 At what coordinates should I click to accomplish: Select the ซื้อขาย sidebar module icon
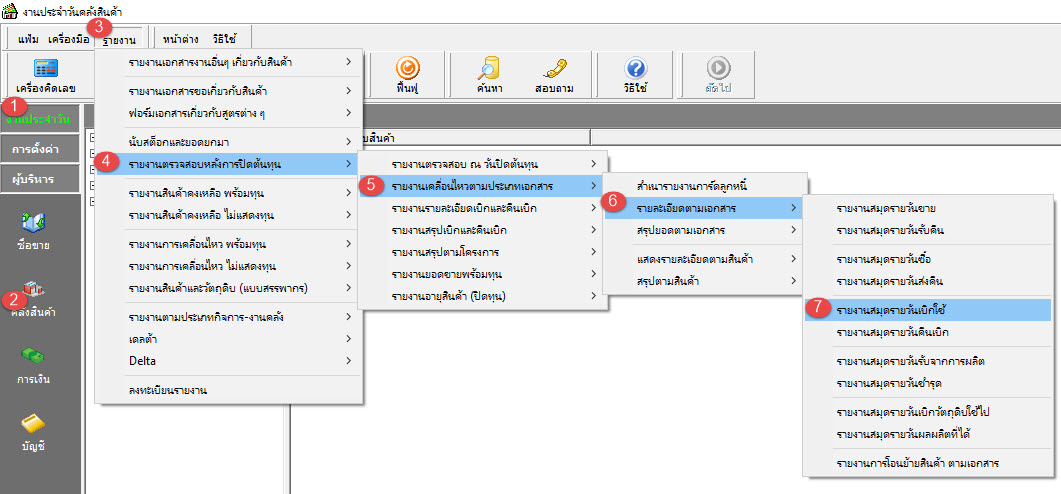pos(35,229)
